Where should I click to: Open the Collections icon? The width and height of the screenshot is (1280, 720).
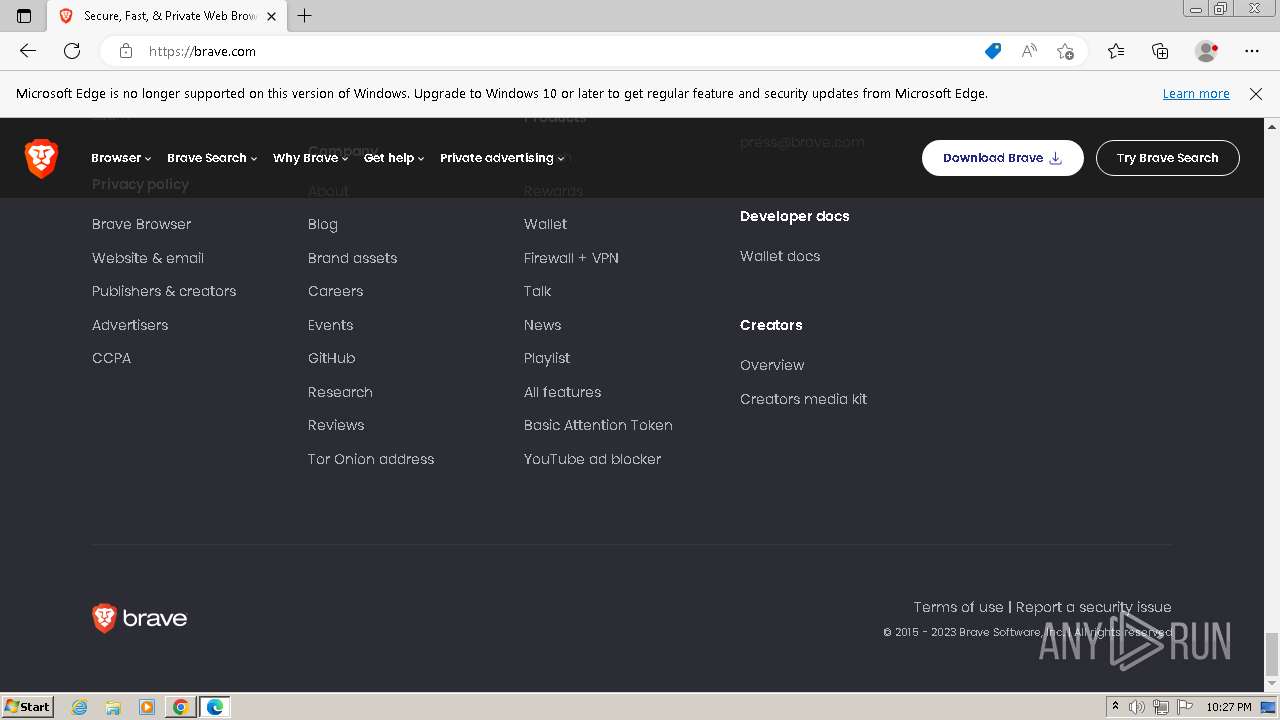(x=1160, y=51)
